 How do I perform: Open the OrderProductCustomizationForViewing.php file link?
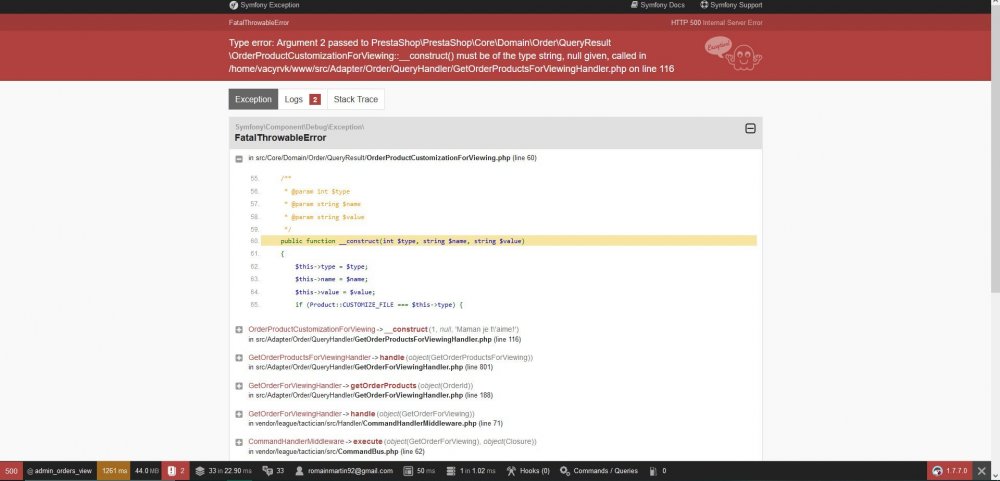click(x=439, y=158)
